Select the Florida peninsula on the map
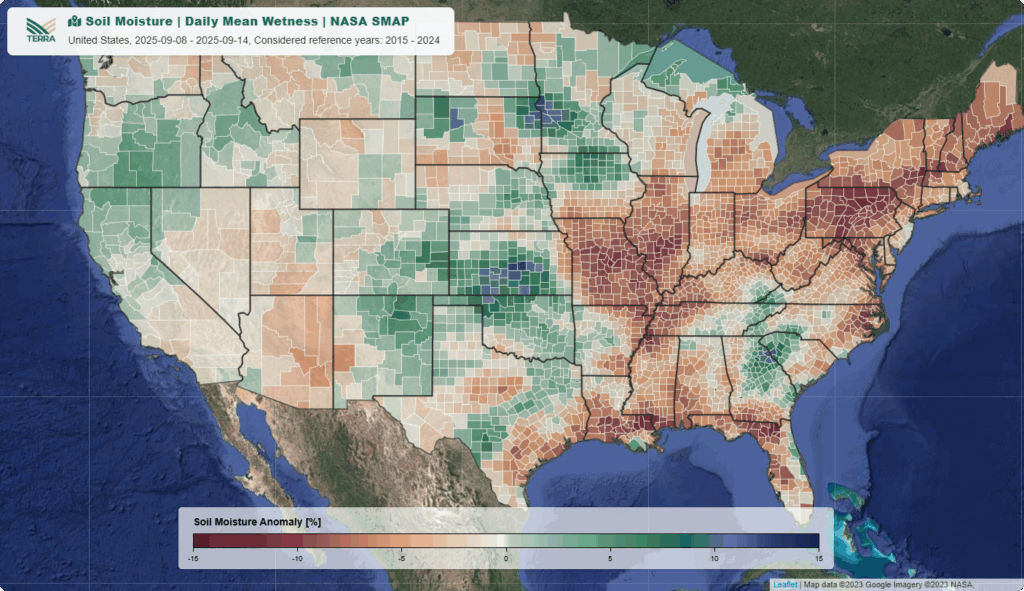The height and width of the screenshot is (591, 1024). [x=788, y=462]
